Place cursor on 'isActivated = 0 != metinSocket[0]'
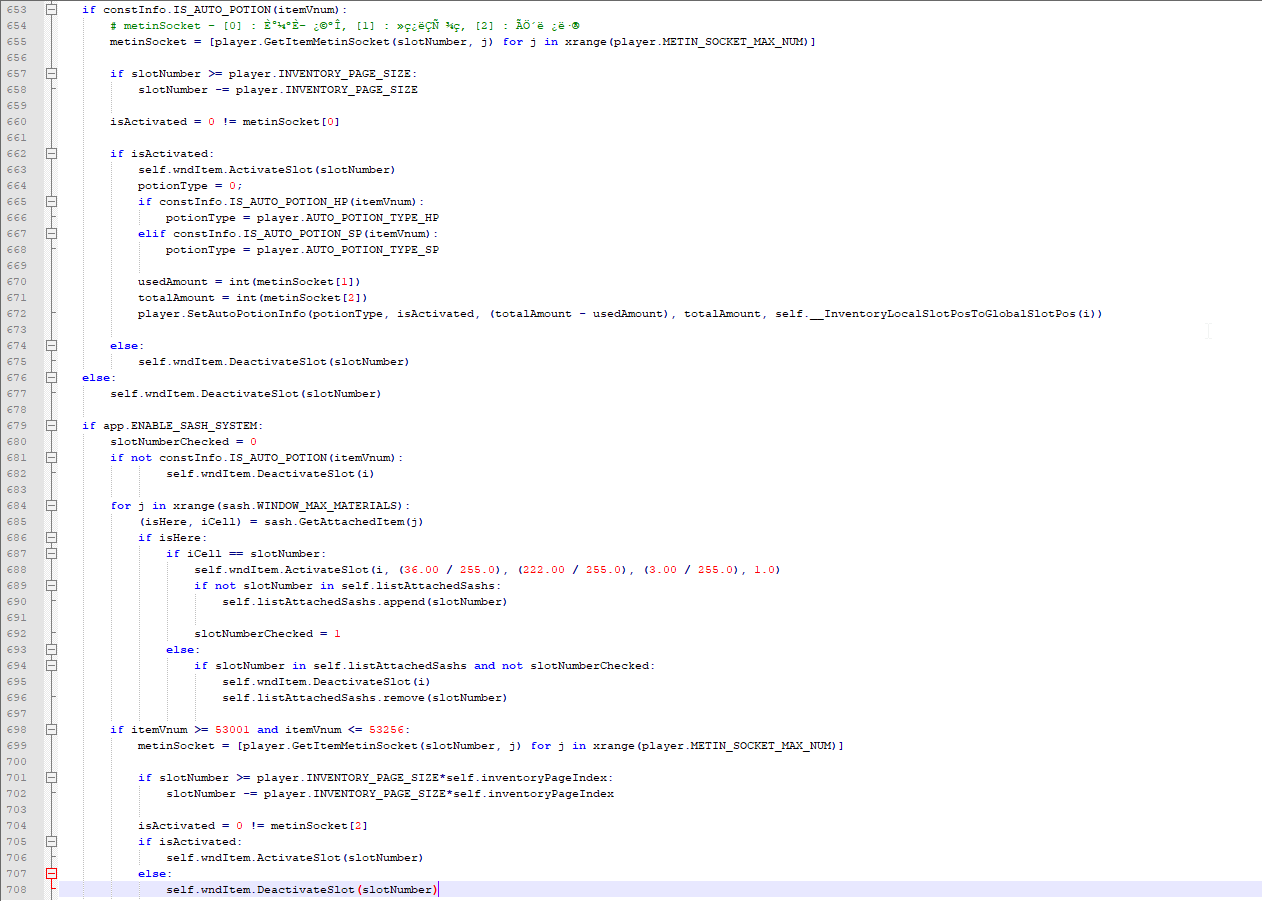The width and height of the screenshot is (1262, 901). [225, 122]
